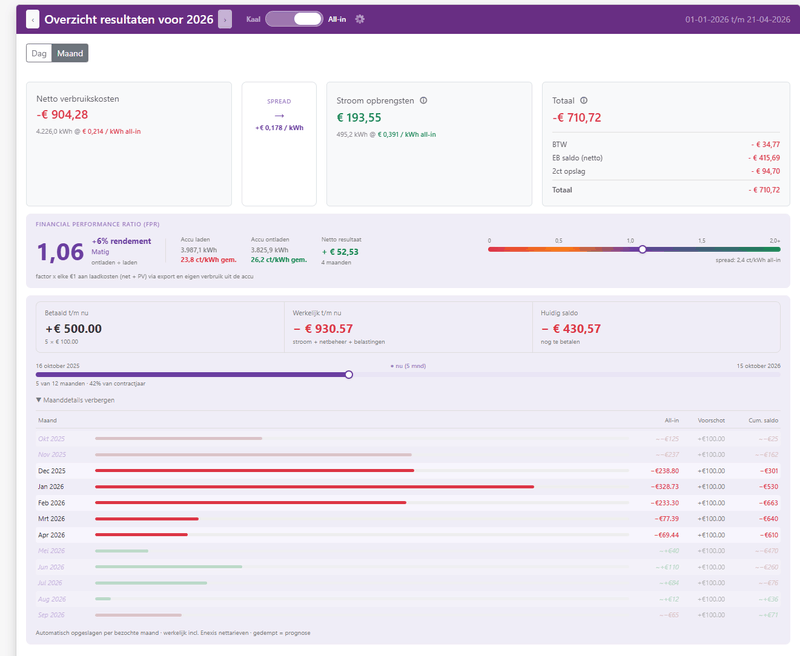
Task: Select the Jan 2026 row label
Action: [x=51, y=487]
